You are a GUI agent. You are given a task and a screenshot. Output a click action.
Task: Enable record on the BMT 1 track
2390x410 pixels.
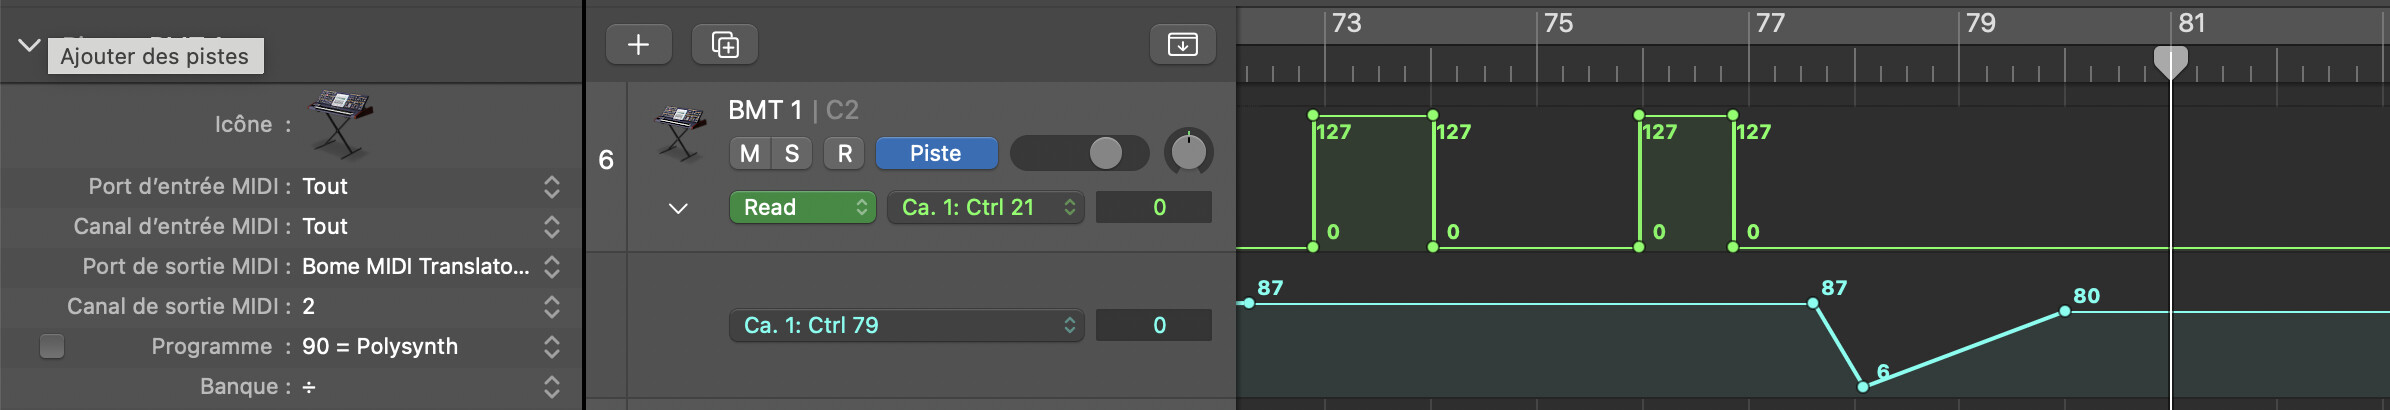[845, 153]
